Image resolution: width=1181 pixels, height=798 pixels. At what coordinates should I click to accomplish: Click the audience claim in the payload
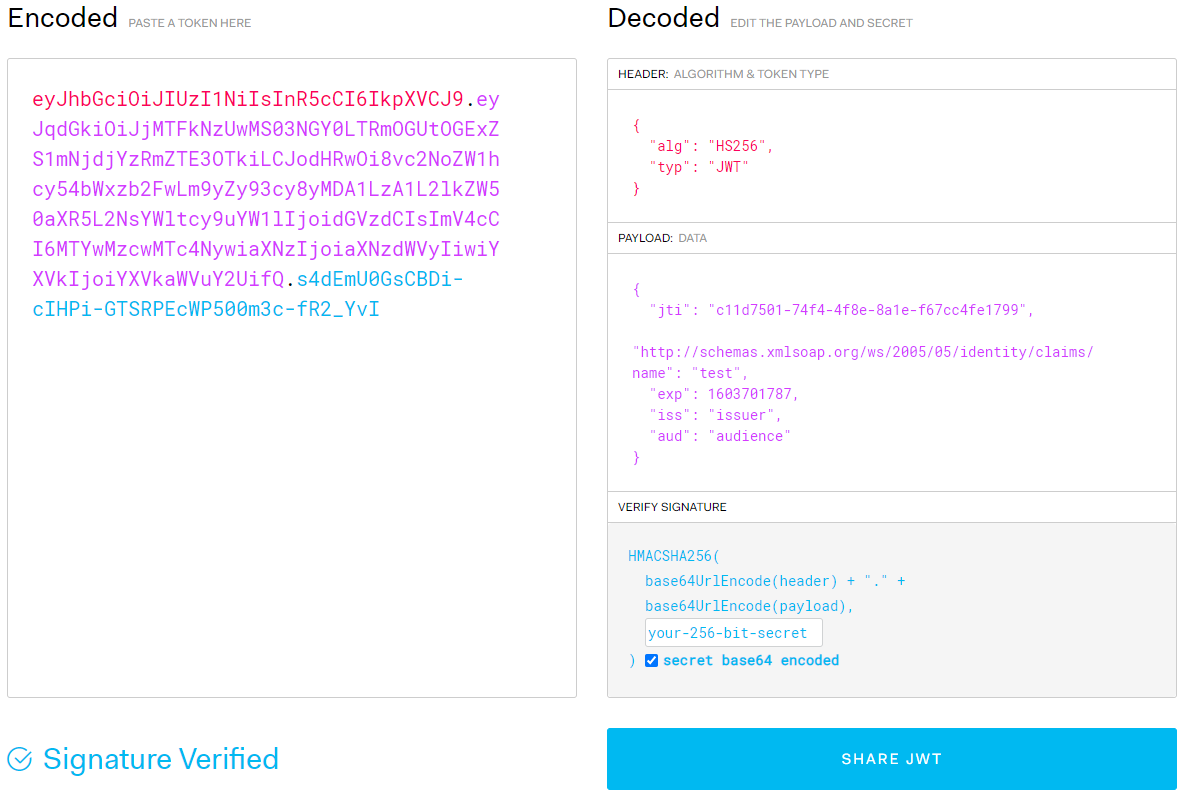pyautogui.click(x=756, y=435)
